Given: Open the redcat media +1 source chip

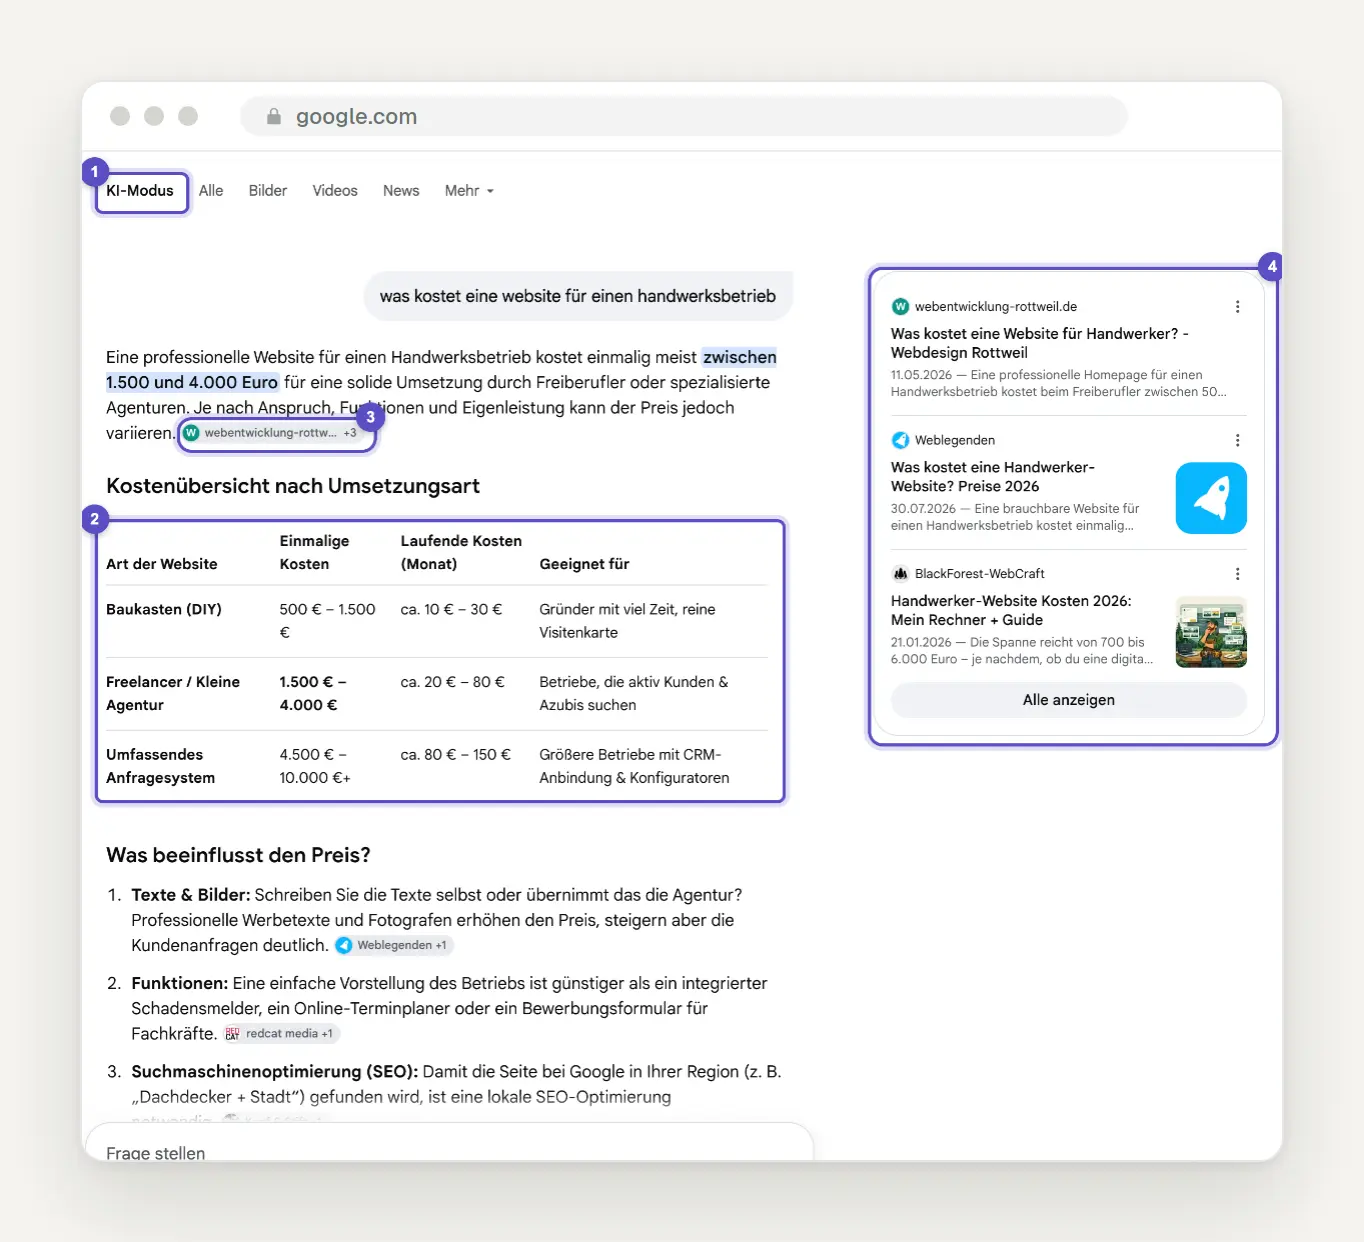Looking at the screenshot, I should click(x=279, y=1034).
